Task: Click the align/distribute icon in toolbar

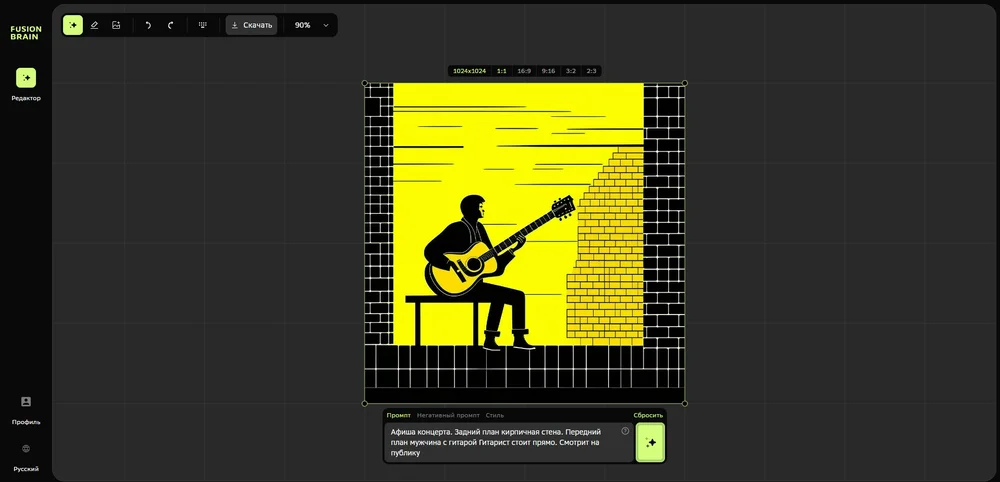Action: (203, 25)
